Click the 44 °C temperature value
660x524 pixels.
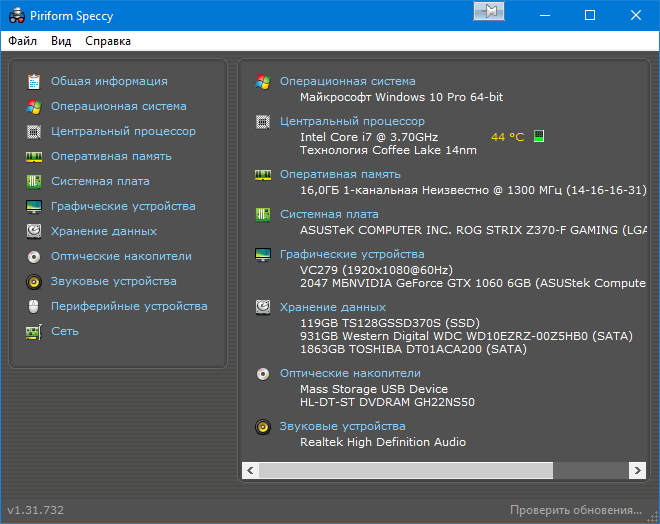click(507, 137)
